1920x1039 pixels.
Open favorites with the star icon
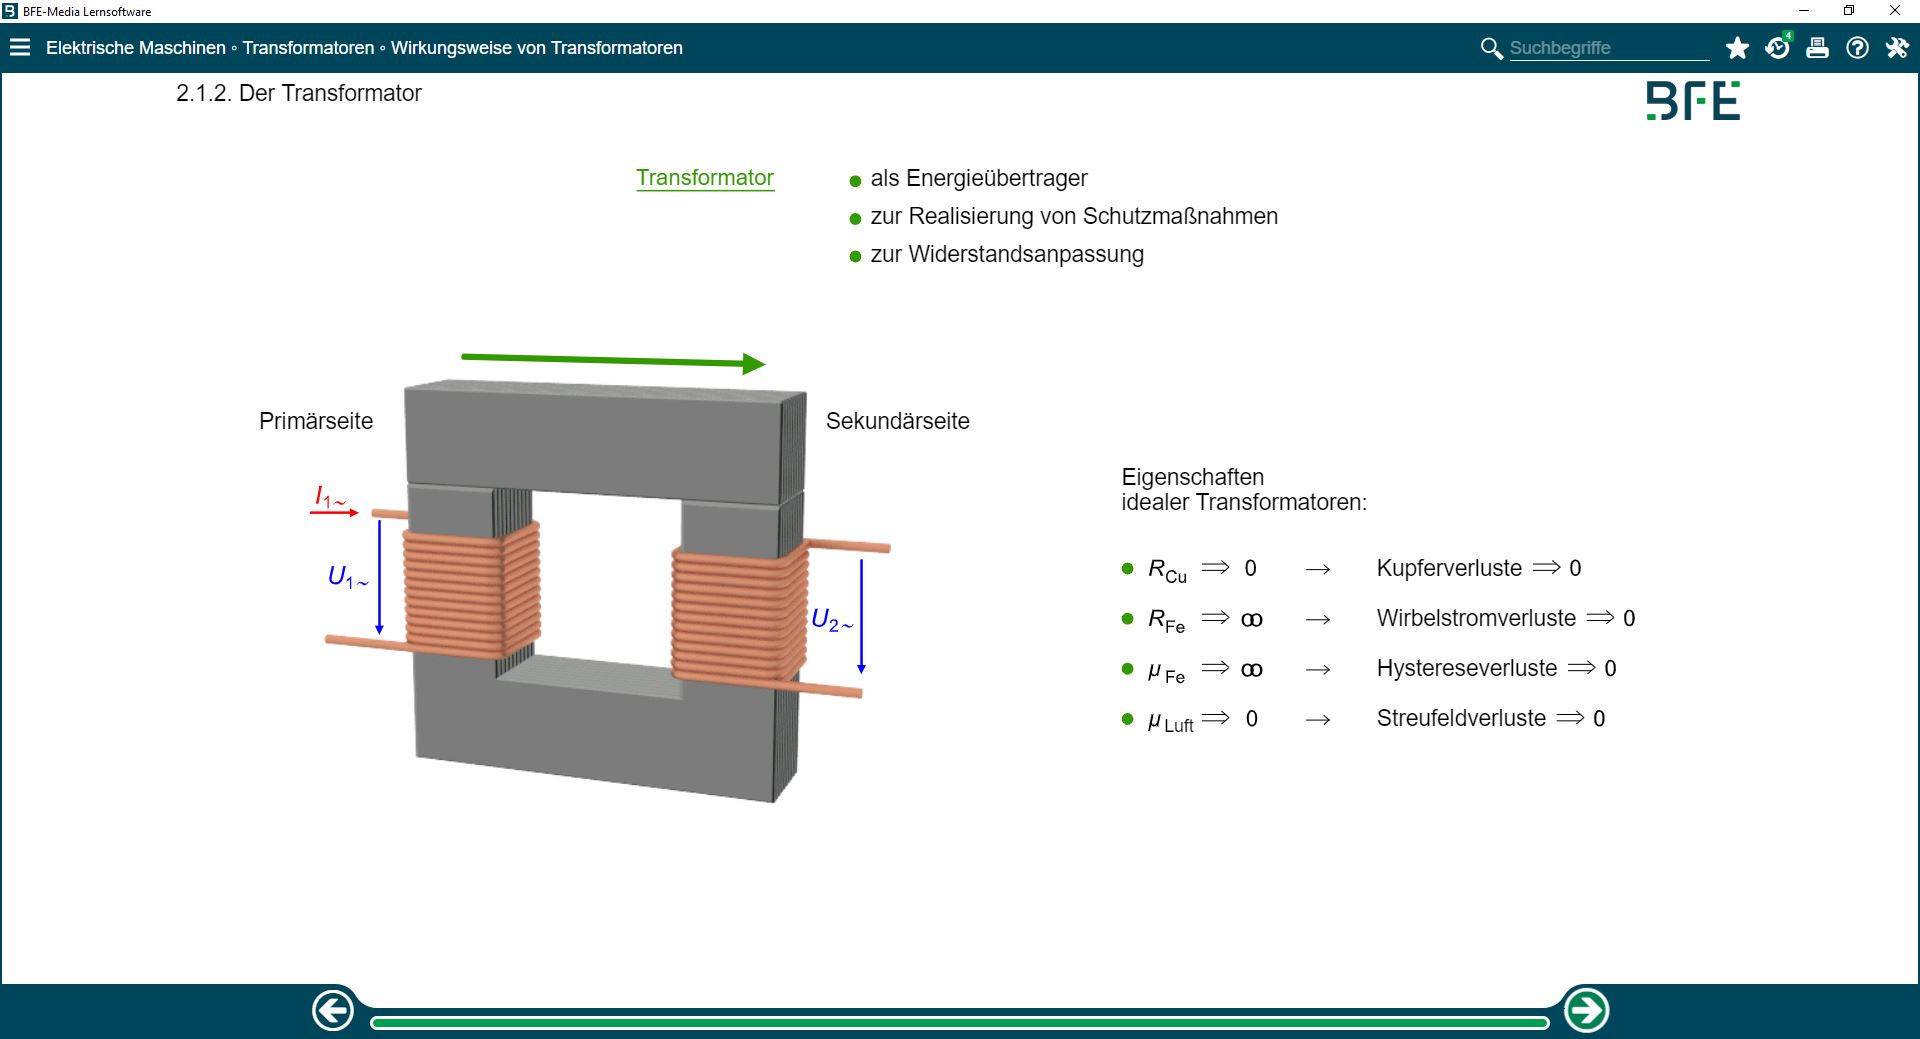tap(1737, 48)
